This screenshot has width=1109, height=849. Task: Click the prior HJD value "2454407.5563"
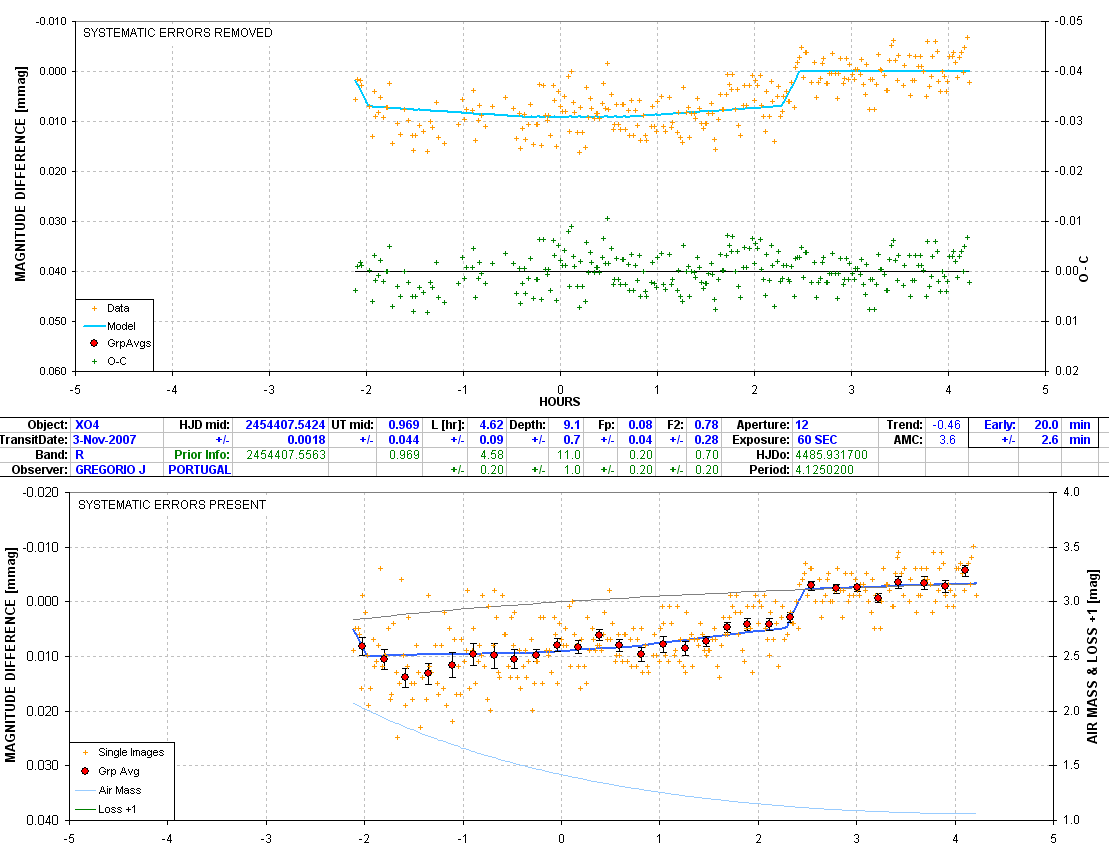click(286, 454)
